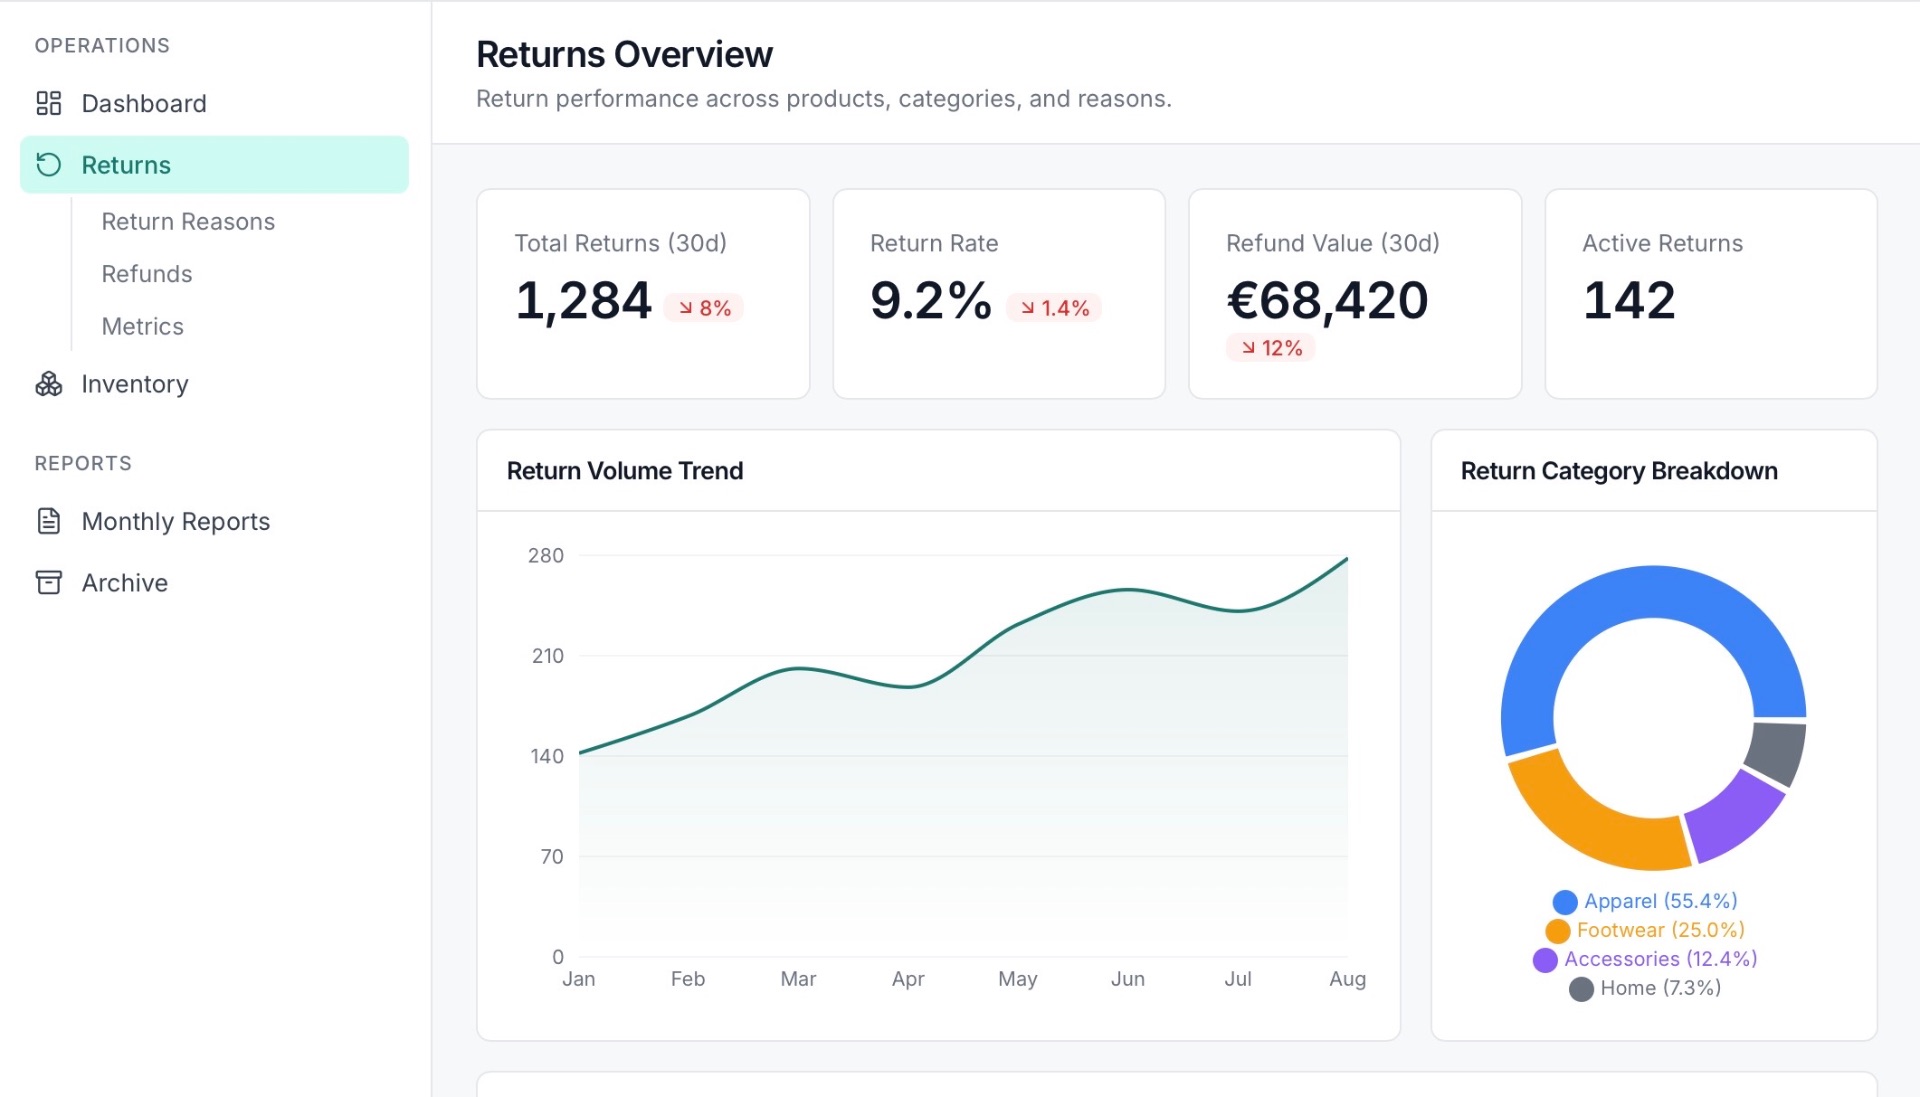Screen dimensions: 1920x1097
Task: Open Monthly Reports
Action: point(214,521)
